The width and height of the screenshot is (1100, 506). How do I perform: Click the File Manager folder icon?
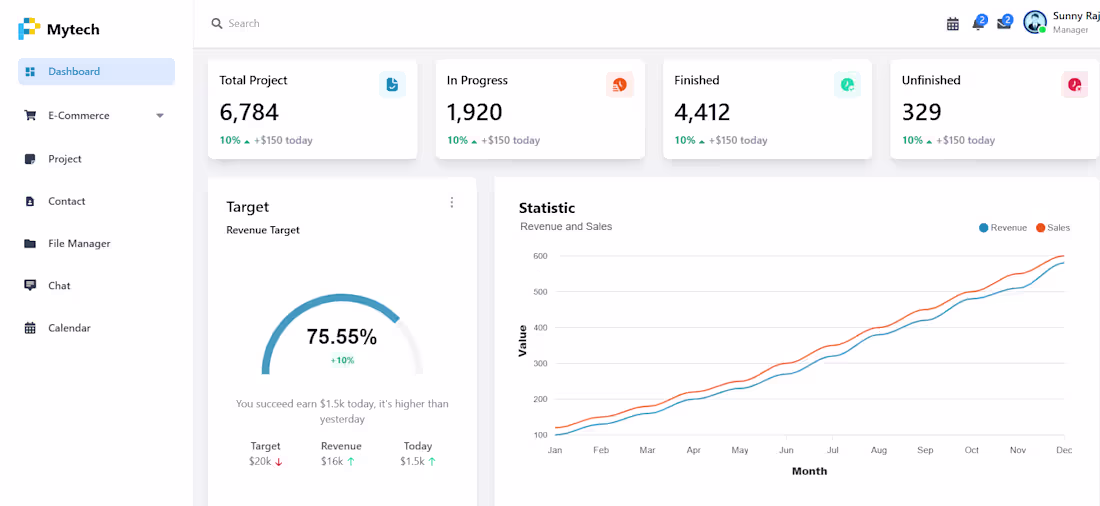pyautogui.click(x=29, y=244)
